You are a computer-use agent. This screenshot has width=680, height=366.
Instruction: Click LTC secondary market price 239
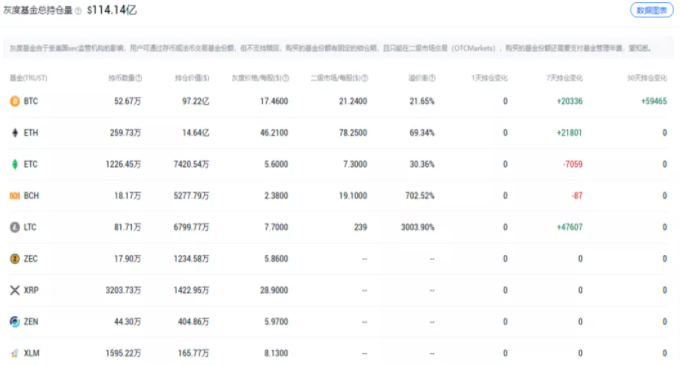coord(360,227)
